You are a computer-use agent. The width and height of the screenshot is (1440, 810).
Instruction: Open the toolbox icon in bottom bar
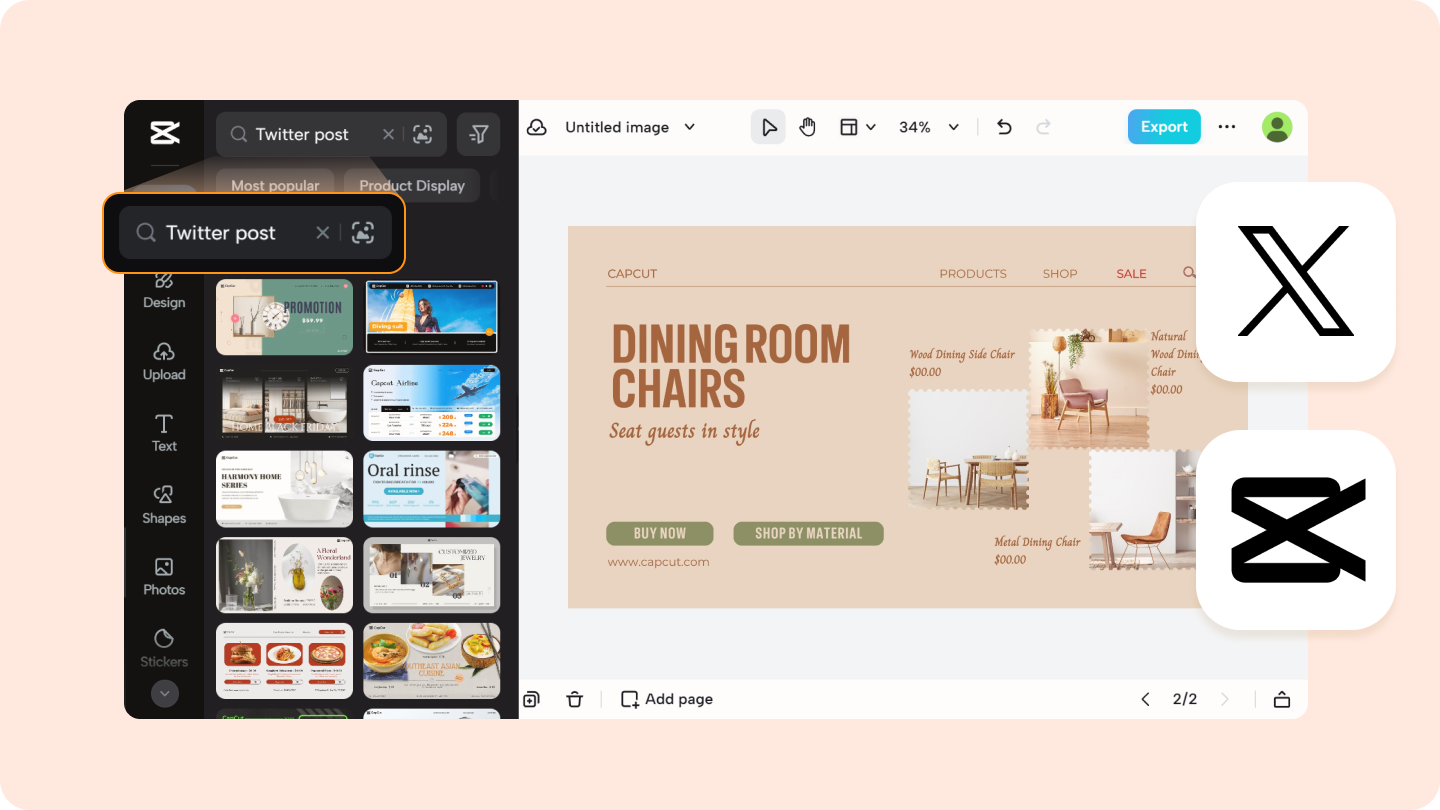[1282, 699]
